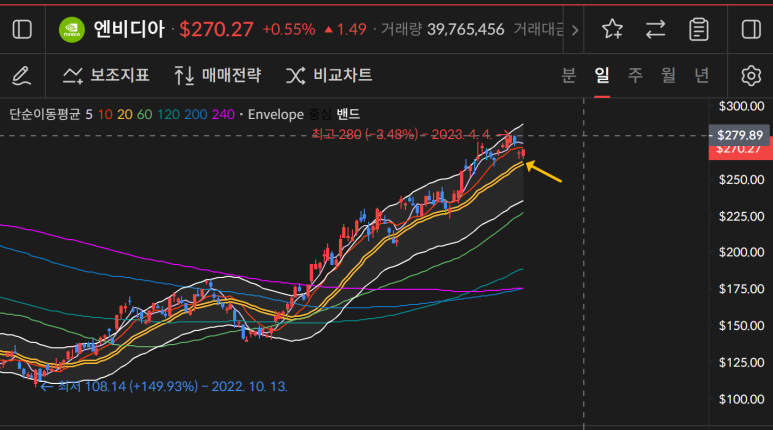Open the 보조지표 indicators menu

(106, 75)
